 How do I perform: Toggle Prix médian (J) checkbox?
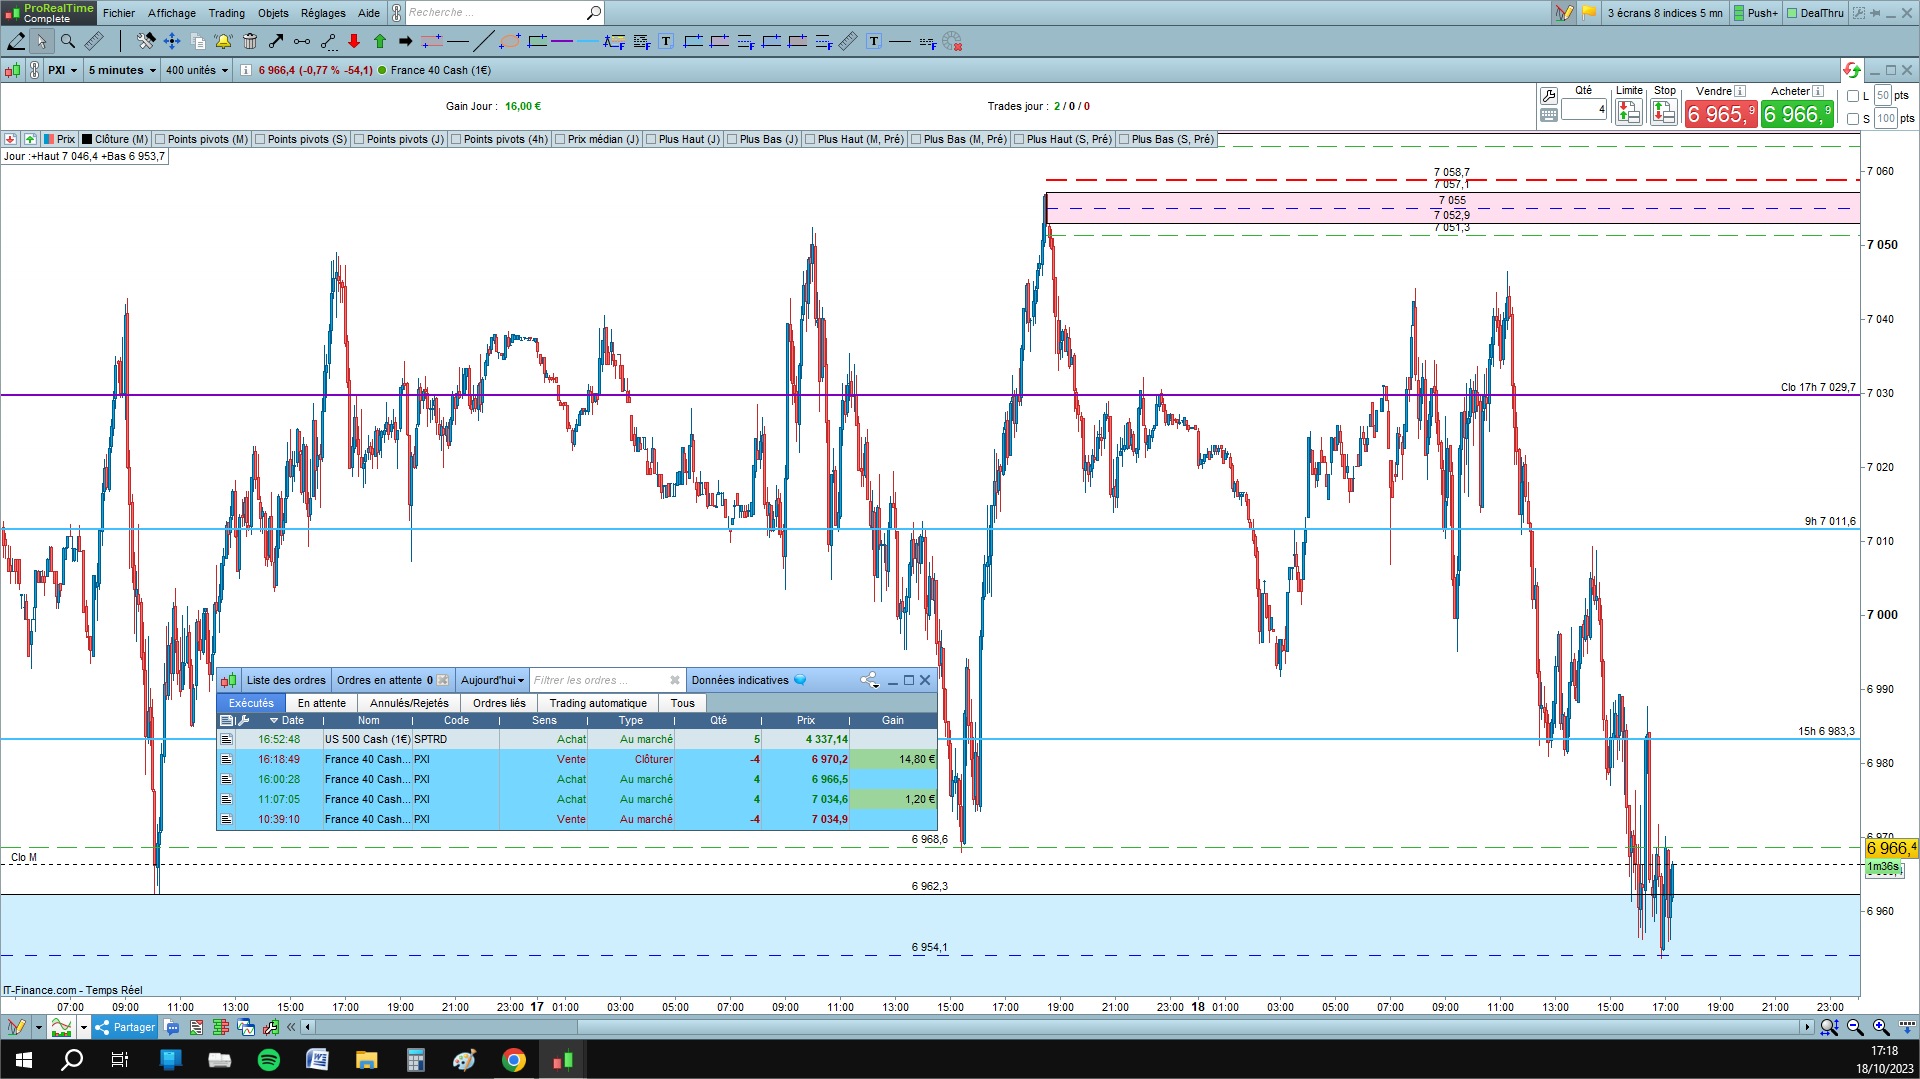(x=560, y=139)
